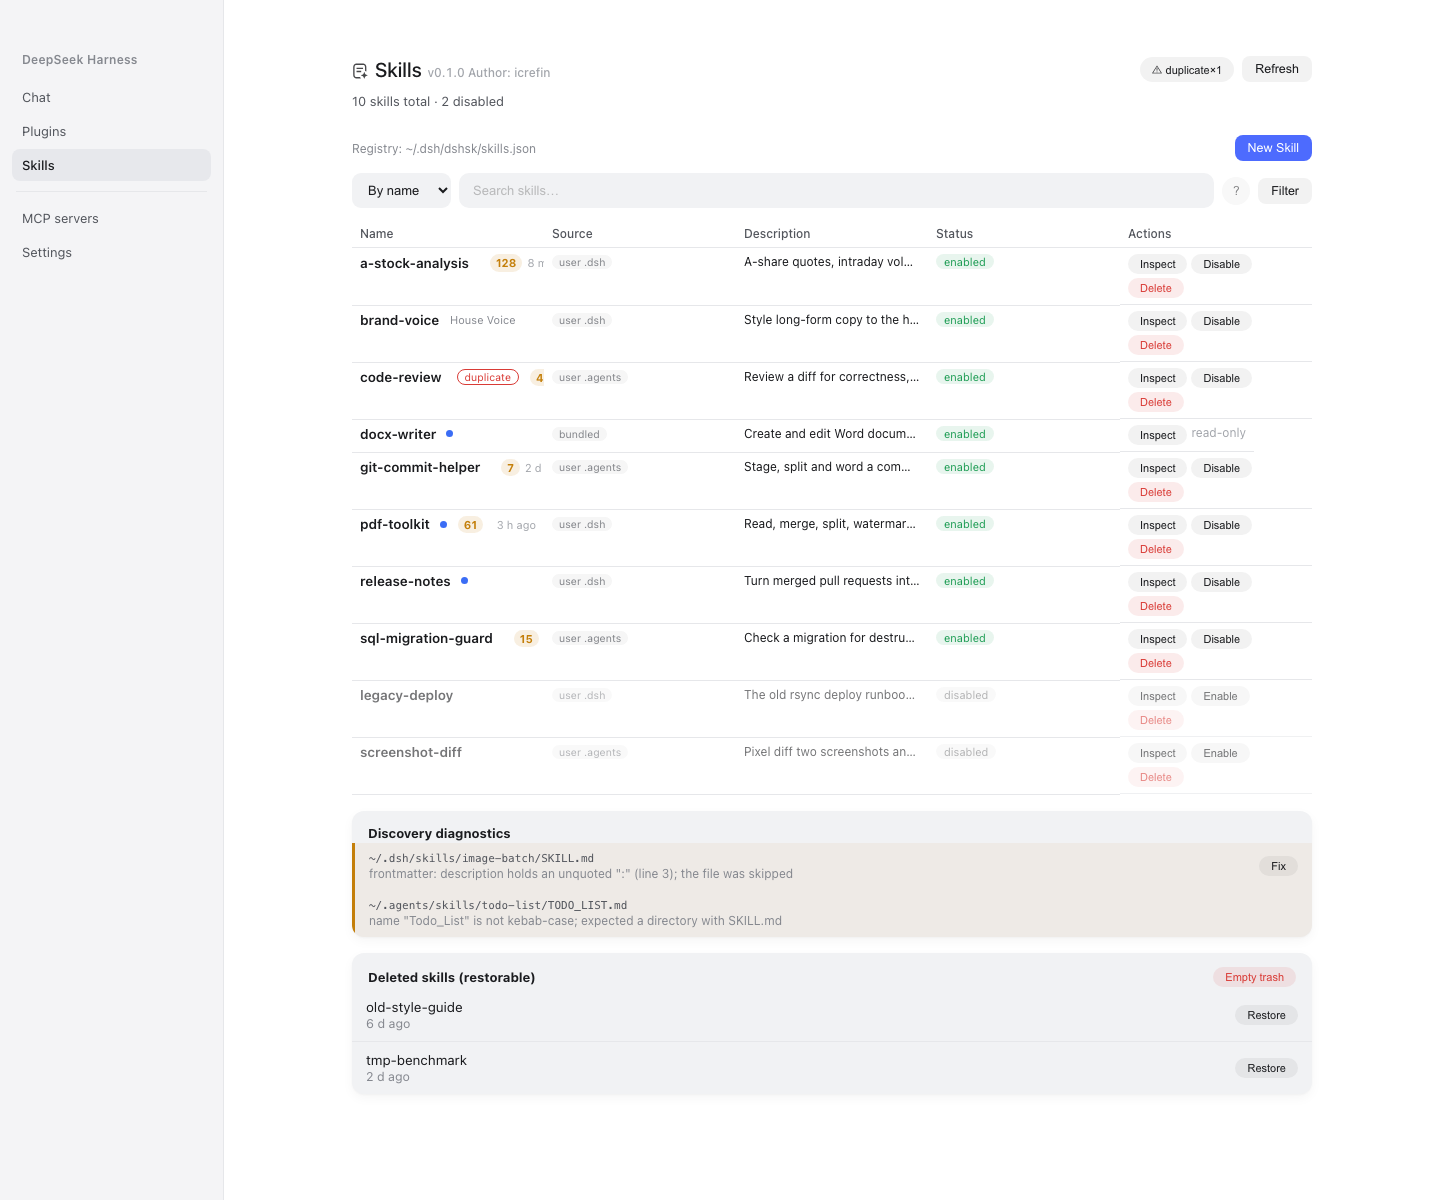Image resolution: width=1440 pixels, height=1200 pixels.
Task: Click the git-commit-helper skill name
Action: click(x=420, y=467)
